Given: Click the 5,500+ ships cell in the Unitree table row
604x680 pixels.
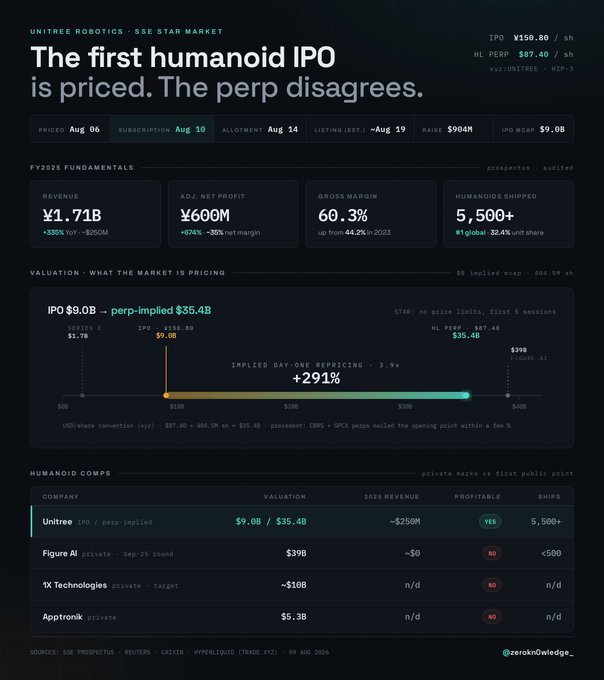Looking at the screenshot, I should click(x=546, y=522).
